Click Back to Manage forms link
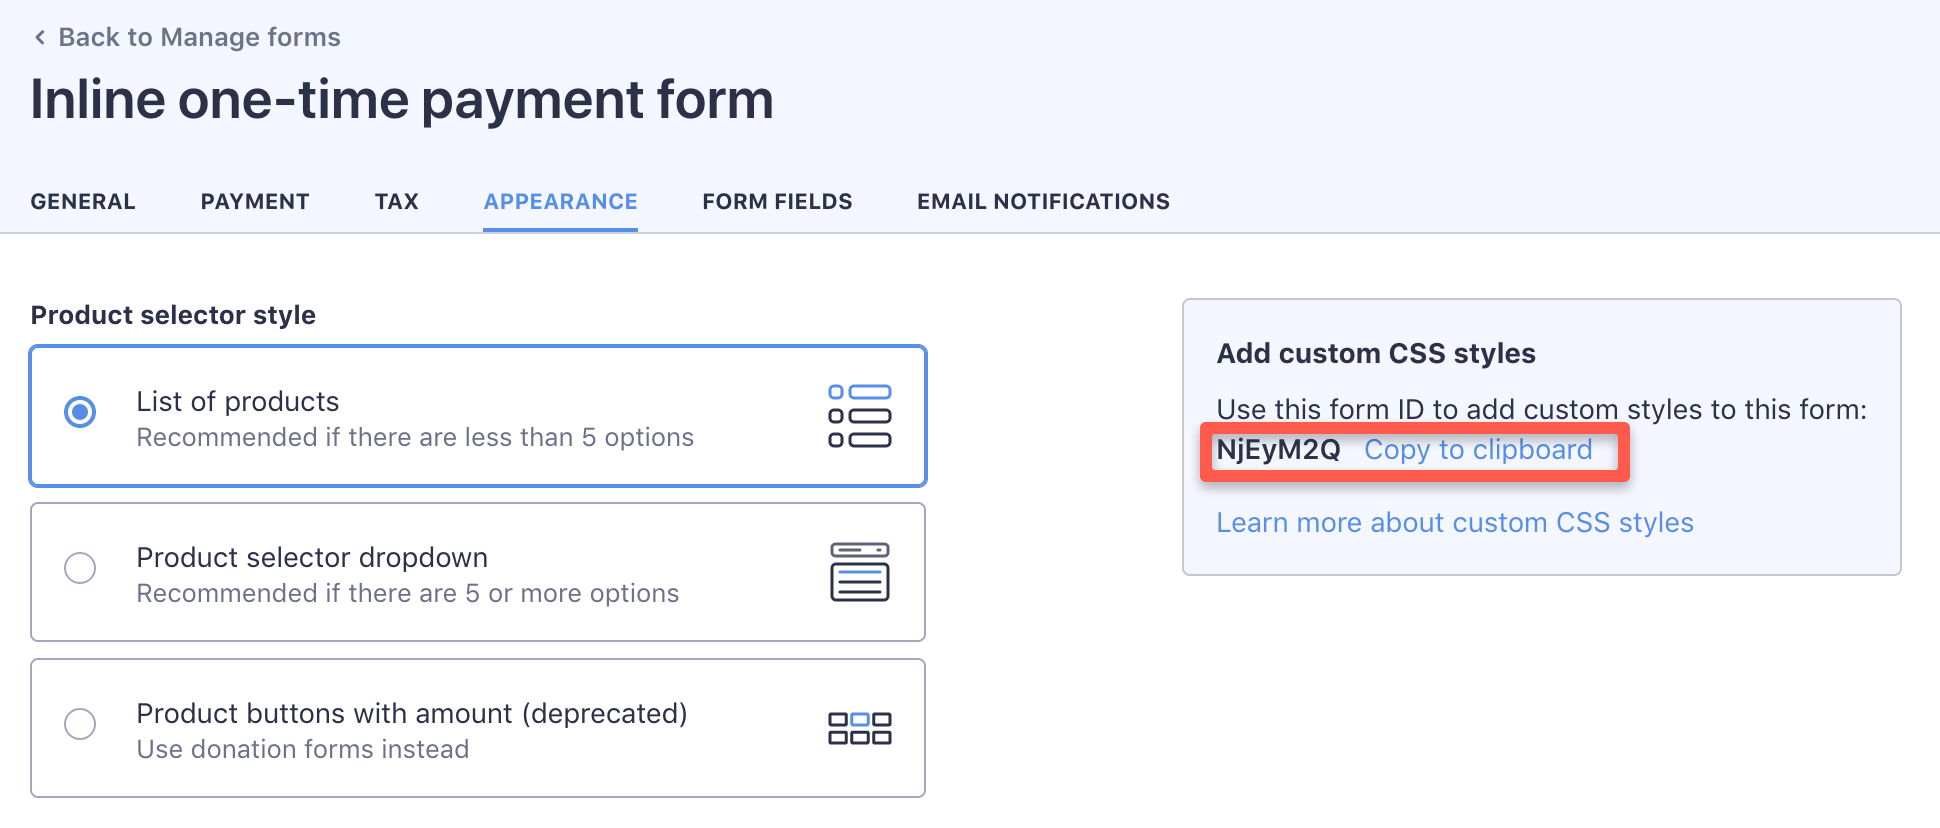Viewport: 1940px width, 828px height. pyautogui.click(x=199, y=38)
